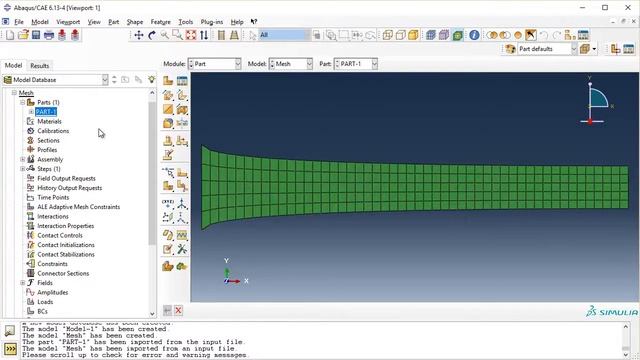Select Sections in the model tree
Screen dimensions: 640x360
(x=48, y=140)
